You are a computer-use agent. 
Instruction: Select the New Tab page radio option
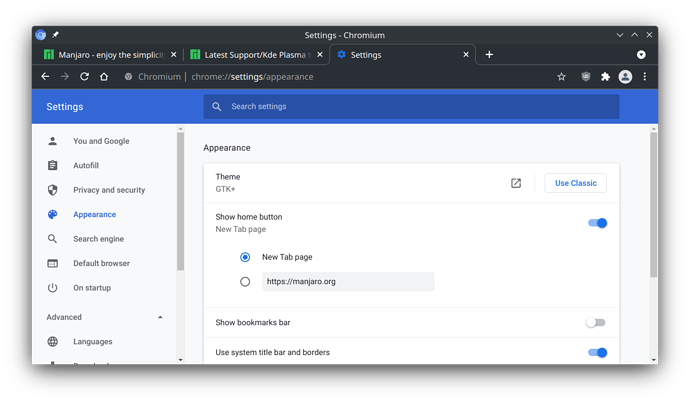[x=245, y=257]
